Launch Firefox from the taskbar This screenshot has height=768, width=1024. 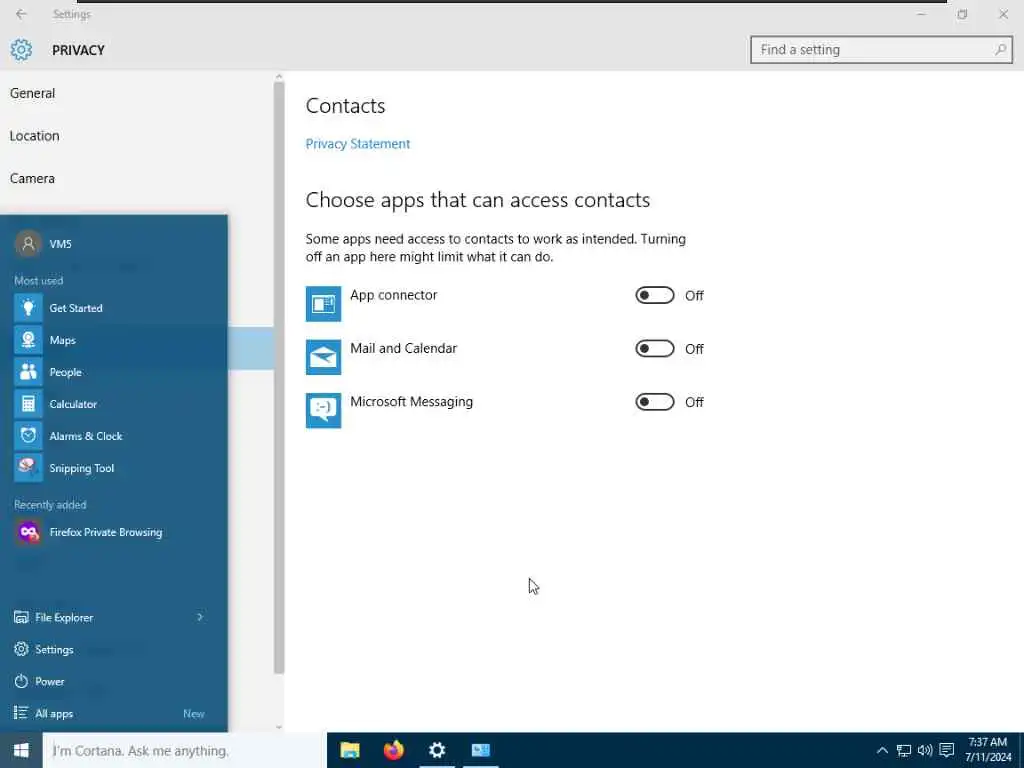[x=394, y=750]
